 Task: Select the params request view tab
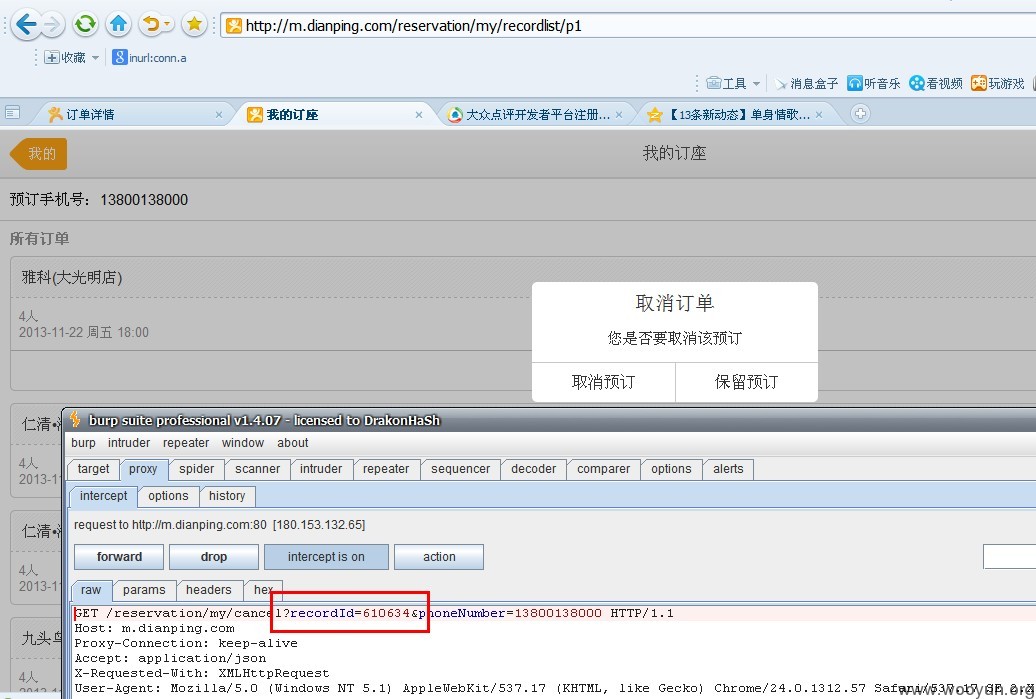click(144, 590)
